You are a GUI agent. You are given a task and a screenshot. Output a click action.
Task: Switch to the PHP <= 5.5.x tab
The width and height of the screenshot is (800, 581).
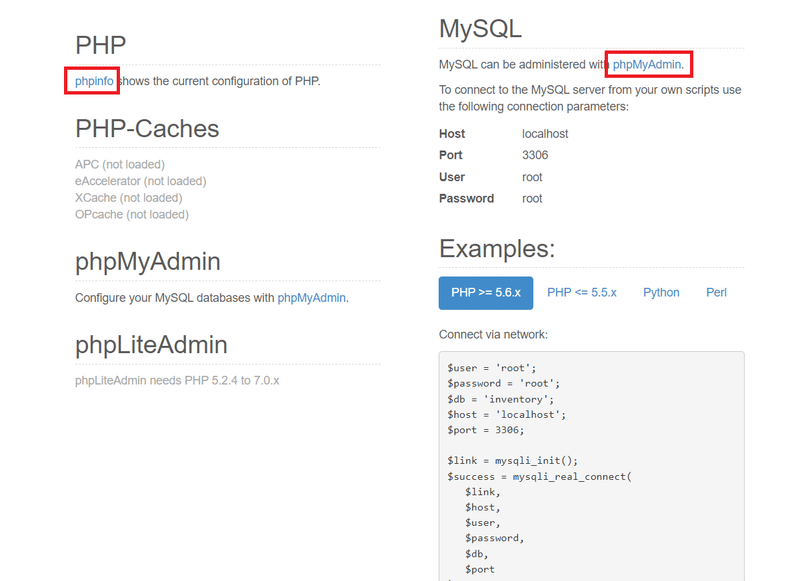582,293
